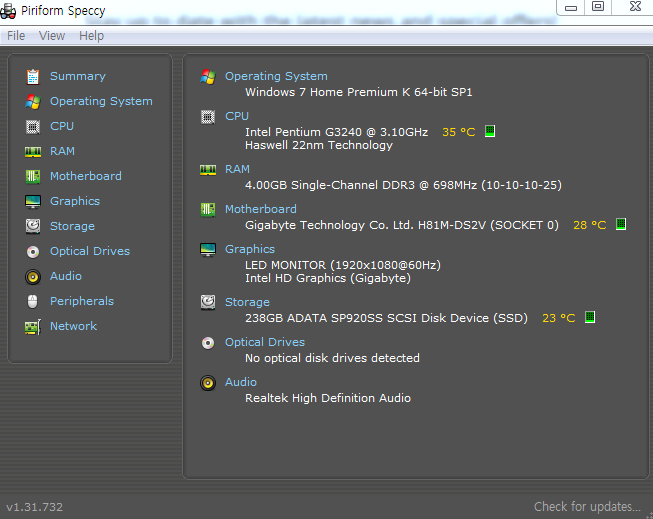Click the Storage hard drive icon in sidebar

tap(33, 226)
